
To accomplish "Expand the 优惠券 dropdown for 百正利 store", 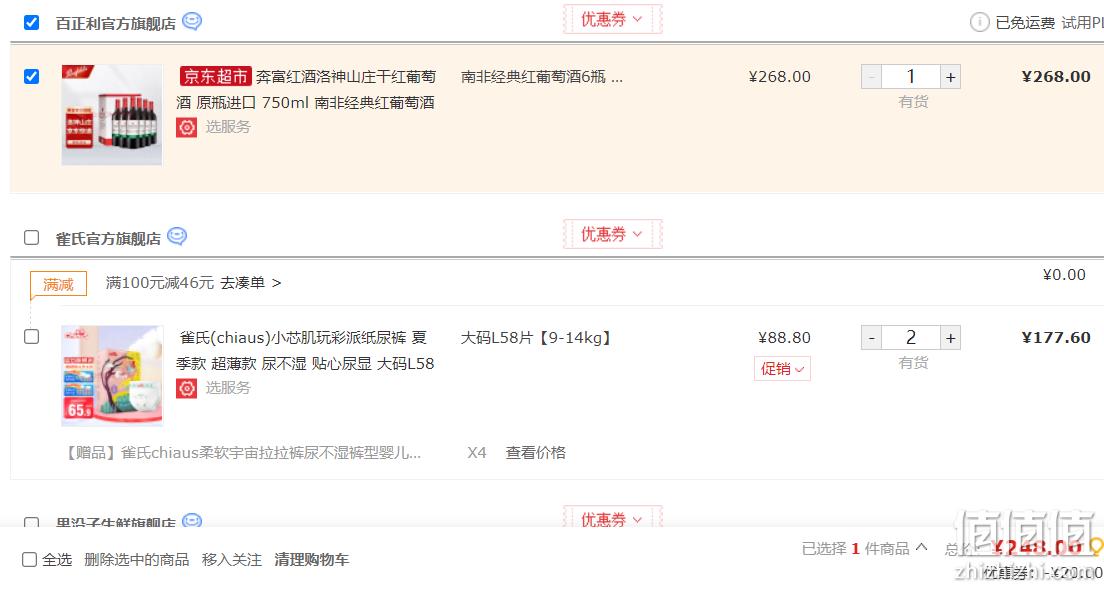I will [x=613, y=20].
